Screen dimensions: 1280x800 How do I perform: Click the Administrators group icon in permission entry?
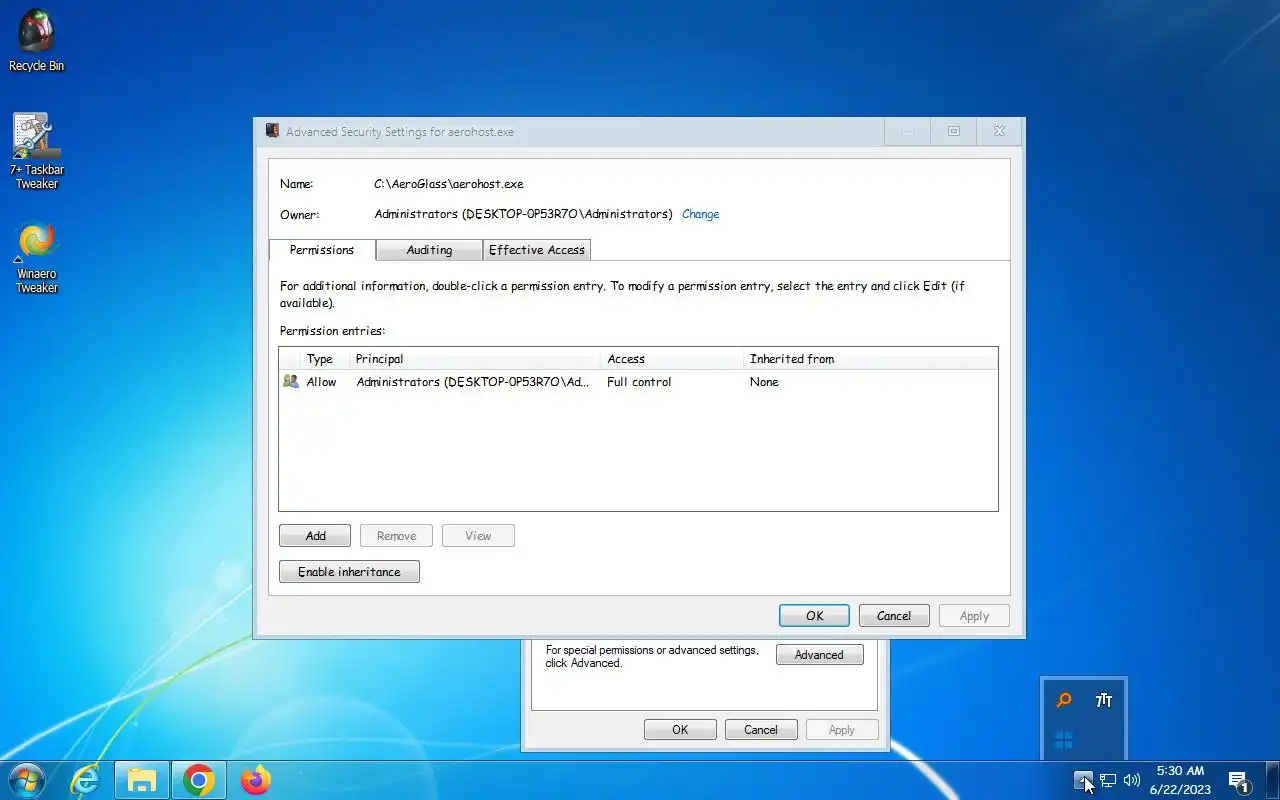(291, 381)
